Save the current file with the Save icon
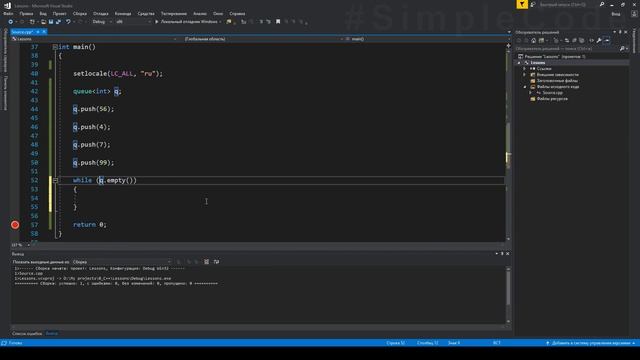The height and width of the screenshot is (360, 640). point(51,22)
